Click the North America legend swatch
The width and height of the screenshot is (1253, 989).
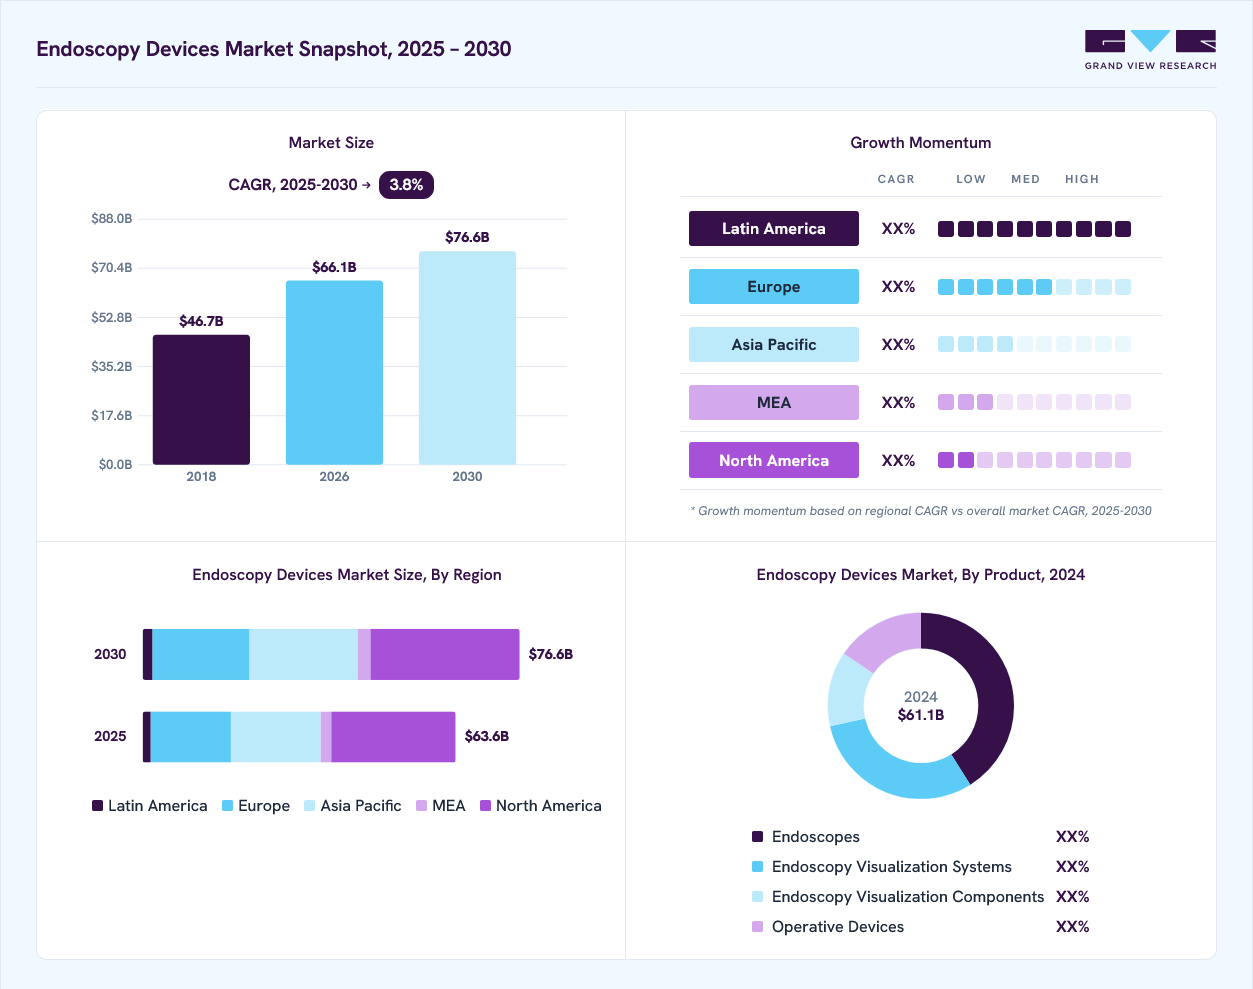click(486, 806)
